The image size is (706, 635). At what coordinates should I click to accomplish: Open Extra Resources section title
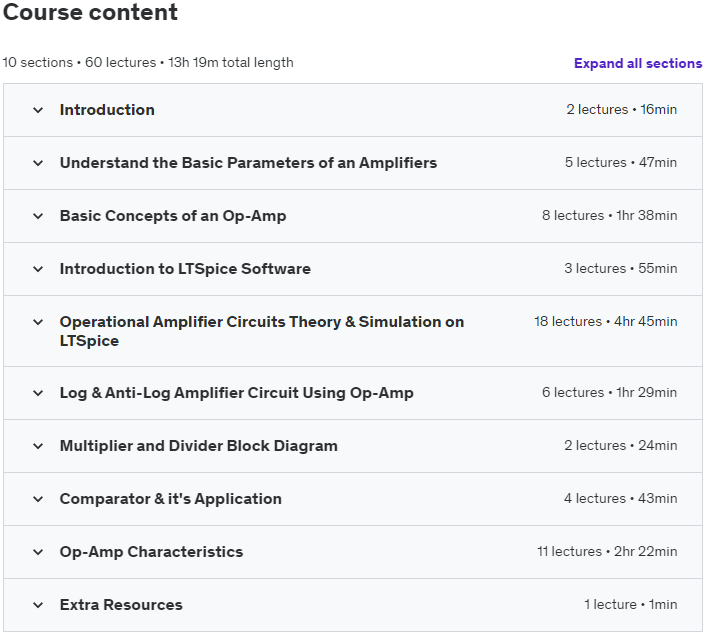coord(121,604)
